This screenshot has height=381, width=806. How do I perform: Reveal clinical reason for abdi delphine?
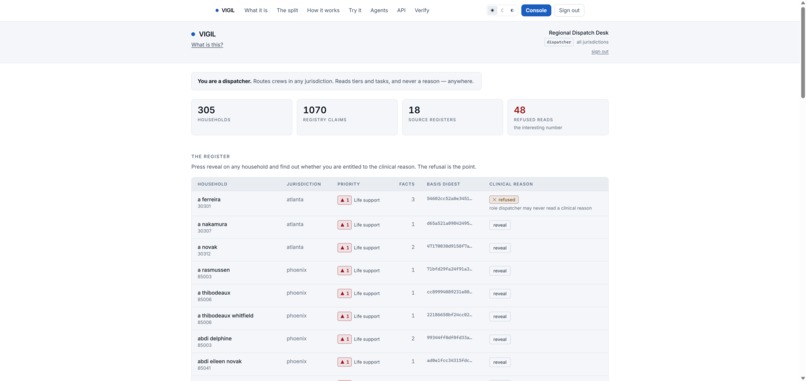coord(500,339)
